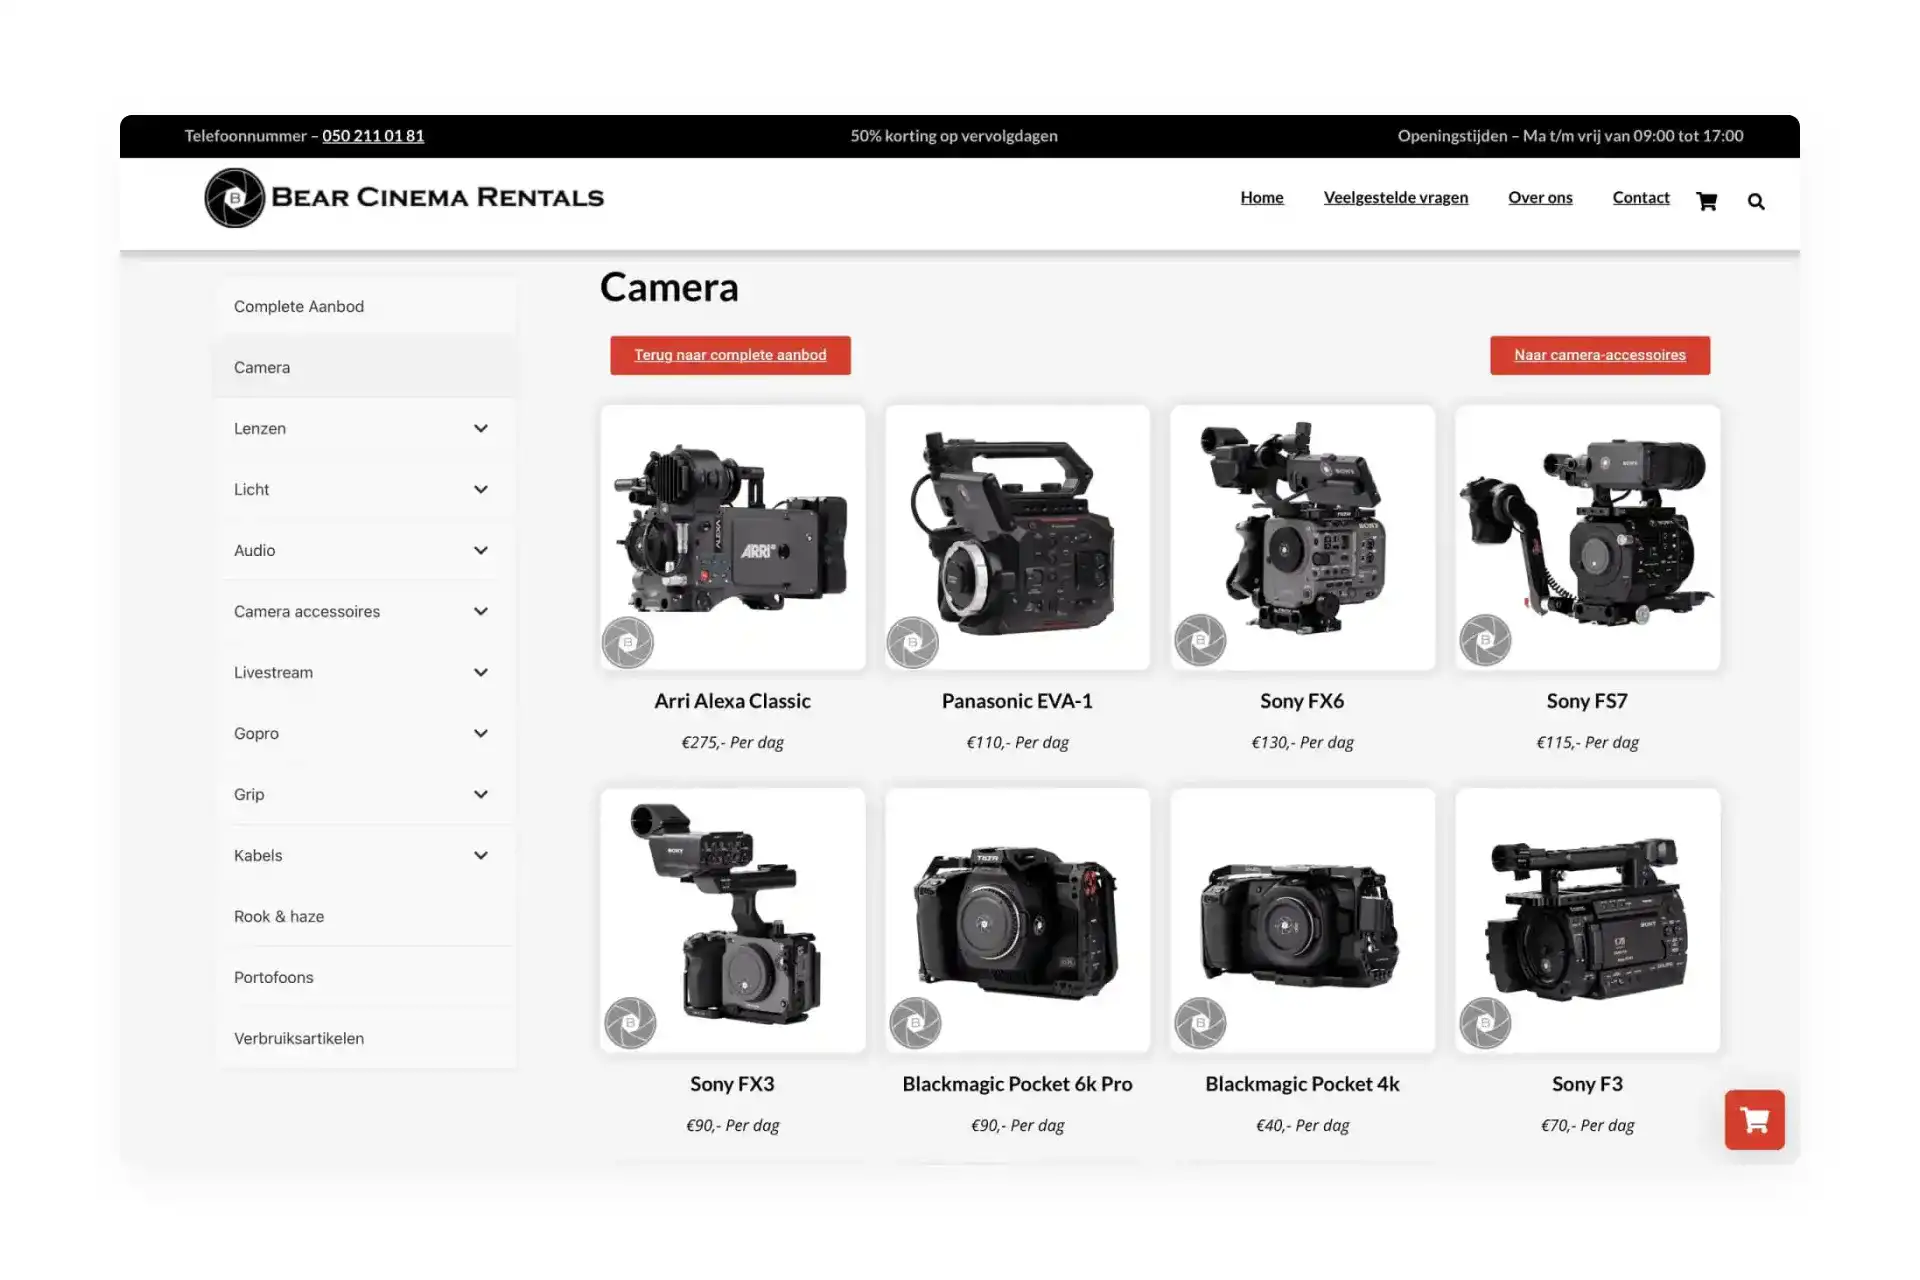Open Arri Alexa Classic product image
Viewport: 1920px width, 1280px height.
[733, 537]
